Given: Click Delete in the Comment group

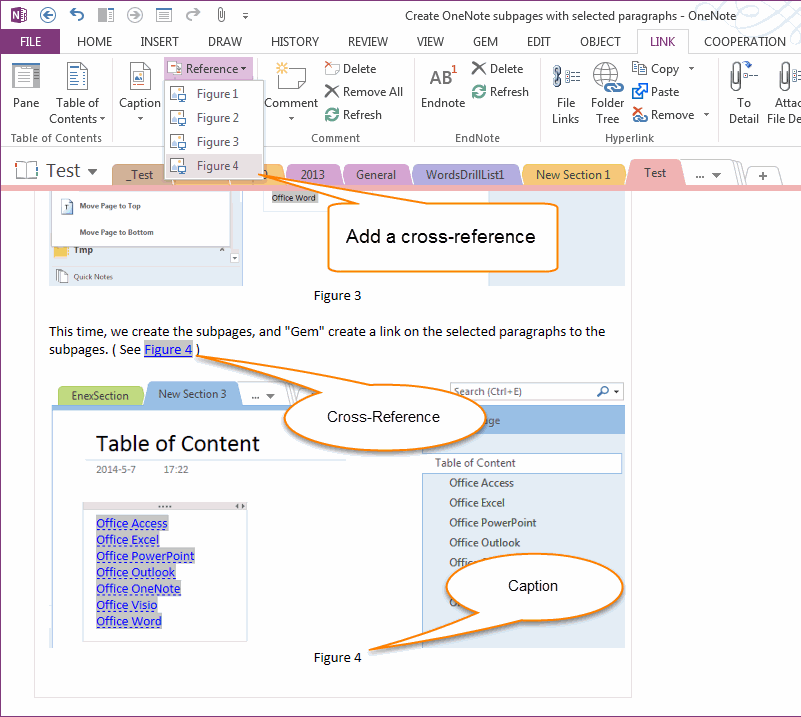Looking at the screenshot, I should [x=350, y=68].
